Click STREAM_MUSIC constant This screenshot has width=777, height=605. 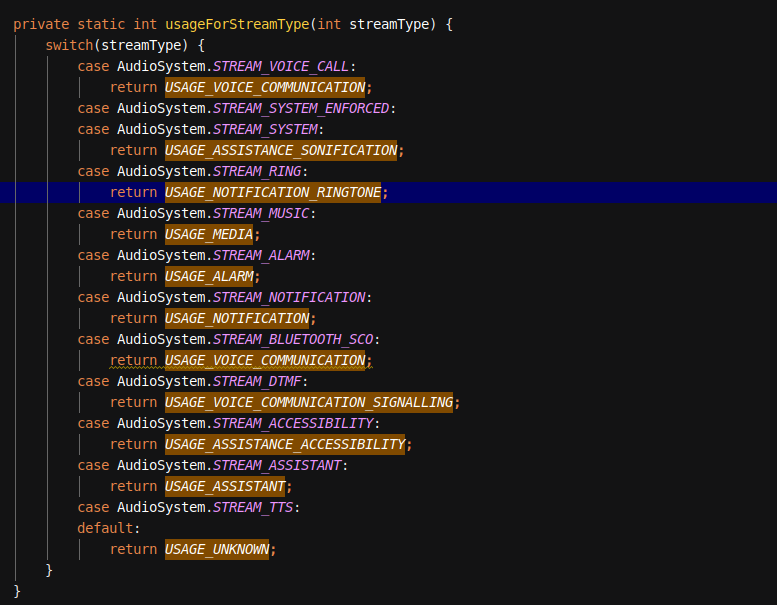tap(261, 214)
